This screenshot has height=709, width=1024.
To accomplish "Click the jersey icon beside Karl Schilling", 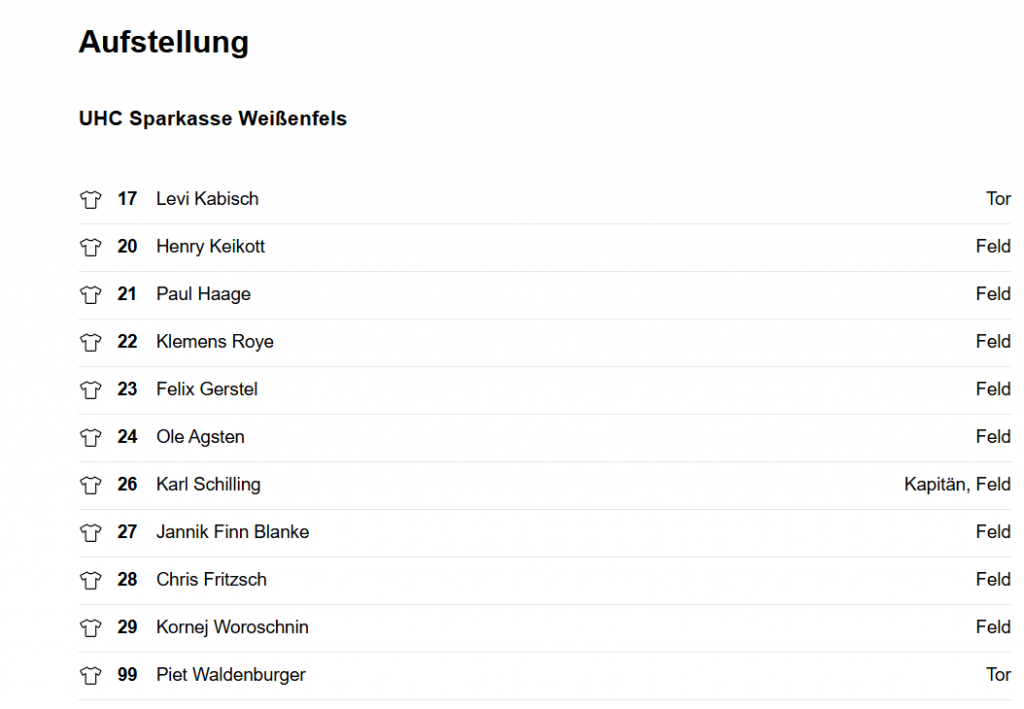I will point(91,485).
